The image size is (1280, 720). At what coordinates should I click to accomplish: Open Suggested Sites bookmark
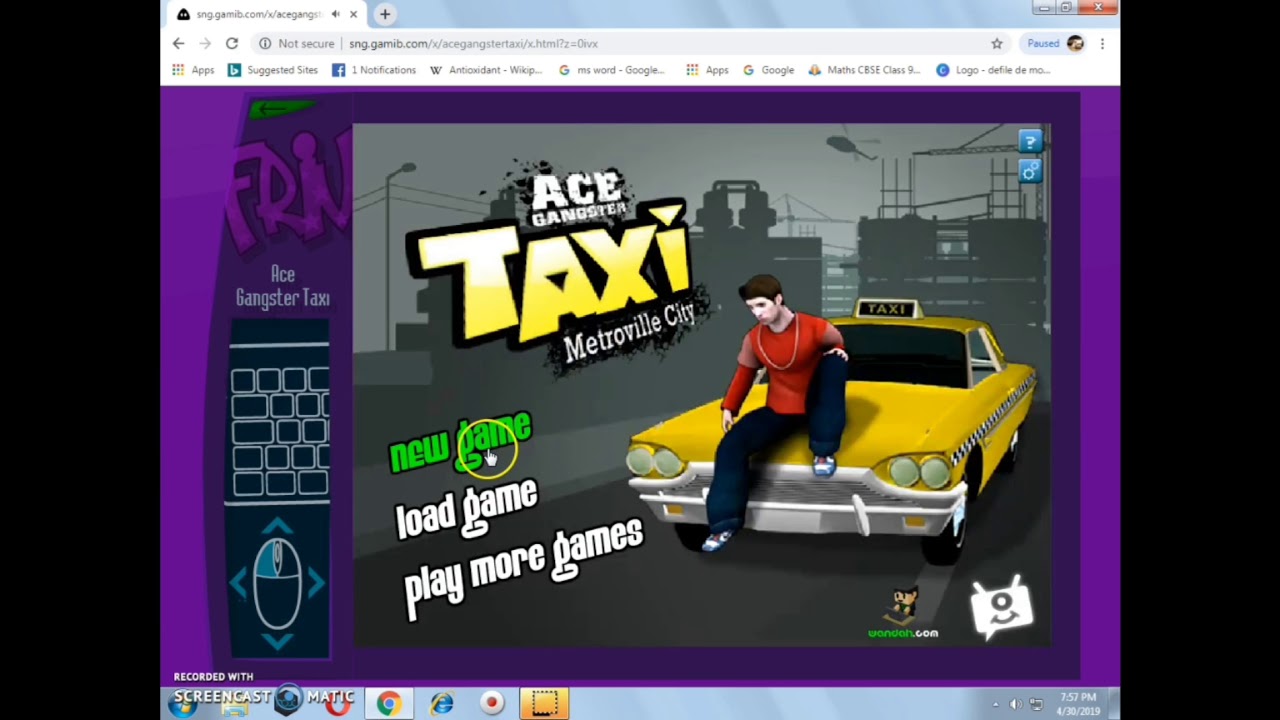coord(273,70)
